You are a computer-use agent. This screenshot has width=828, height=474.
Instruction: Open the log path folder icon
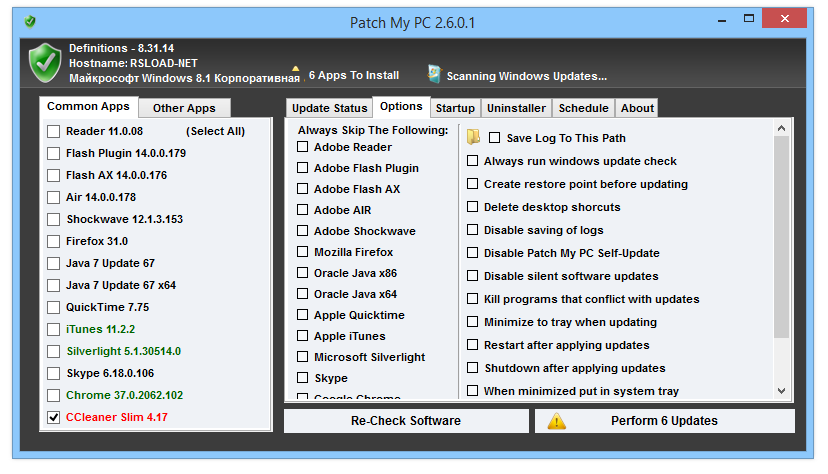click(x=474, y=137)
